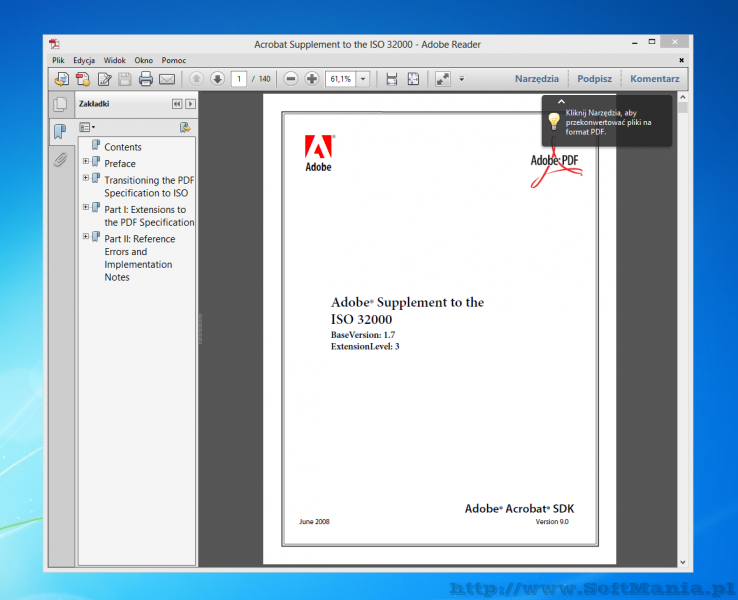This screenshot has height=600, width=738.
Task: Zoom in with the plus button
Action: coord(312,79)
